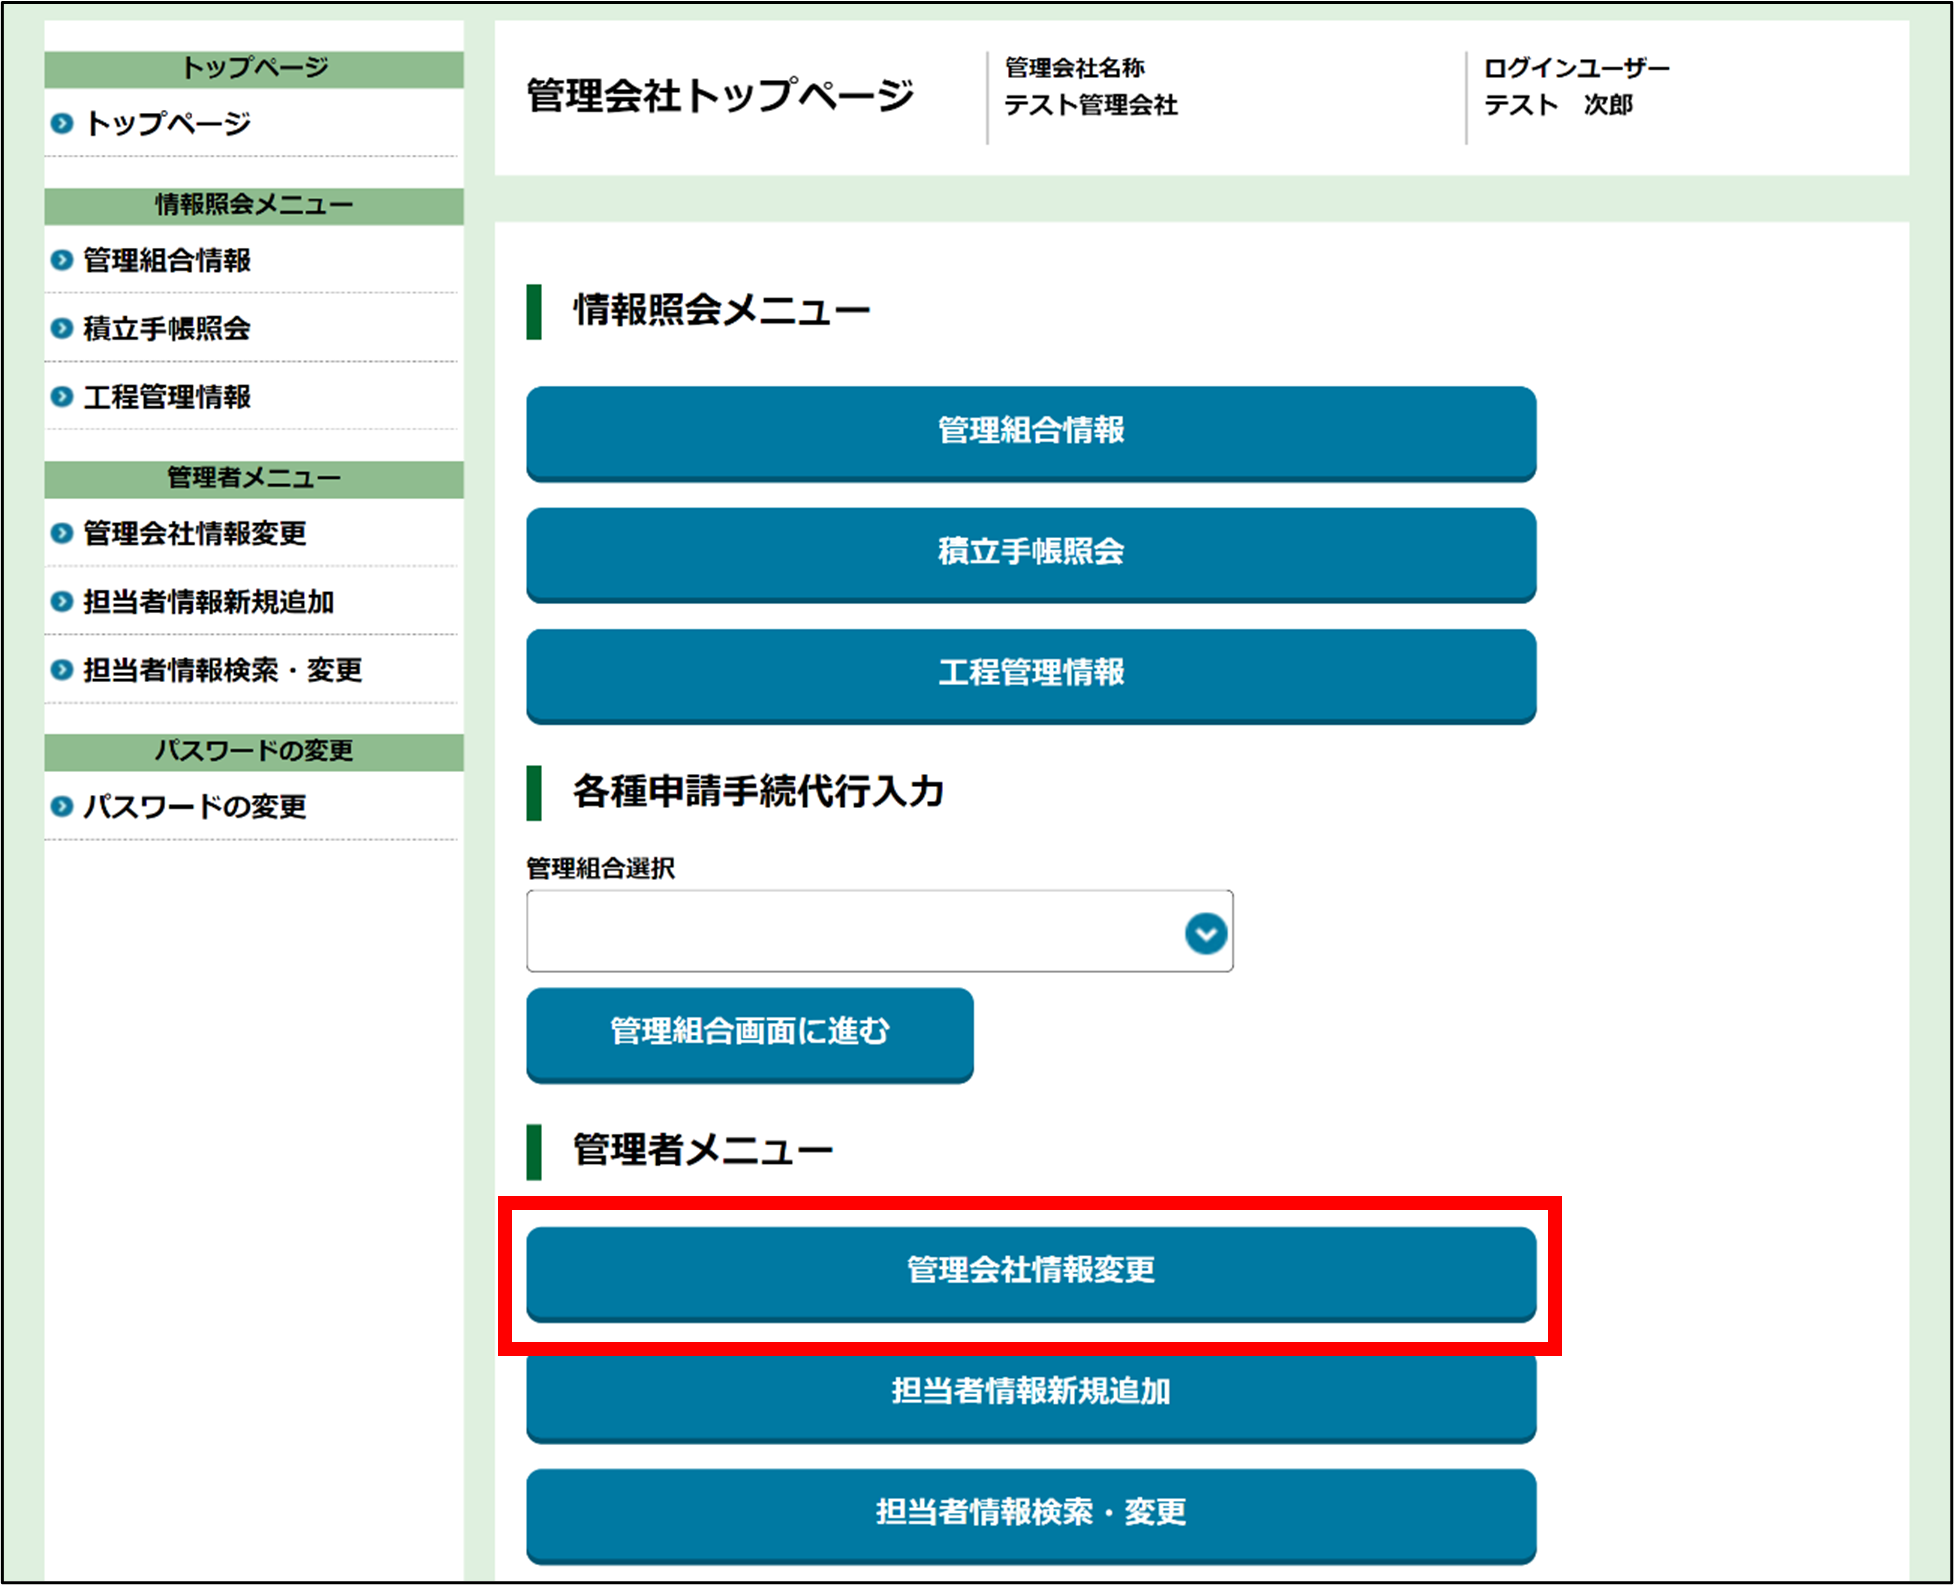The width and height of the screenshot is (1954, 1594).
Task: Click the large 管理組合情報 button
Action: click(1031, 433)
